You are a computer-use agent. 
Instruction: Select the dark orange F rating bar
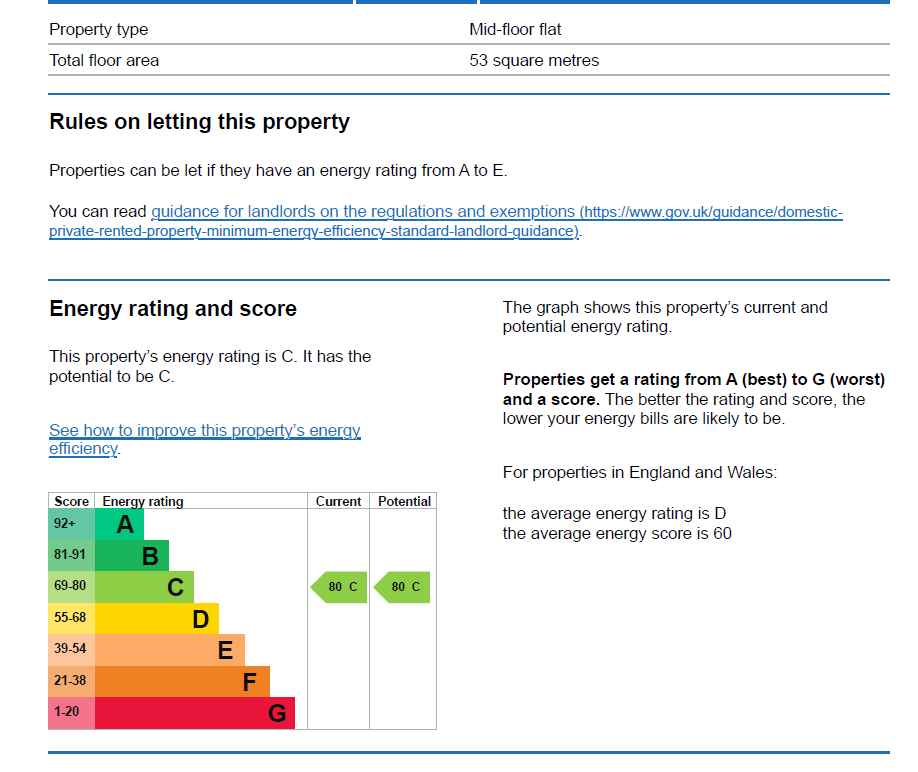click(182, 681)
